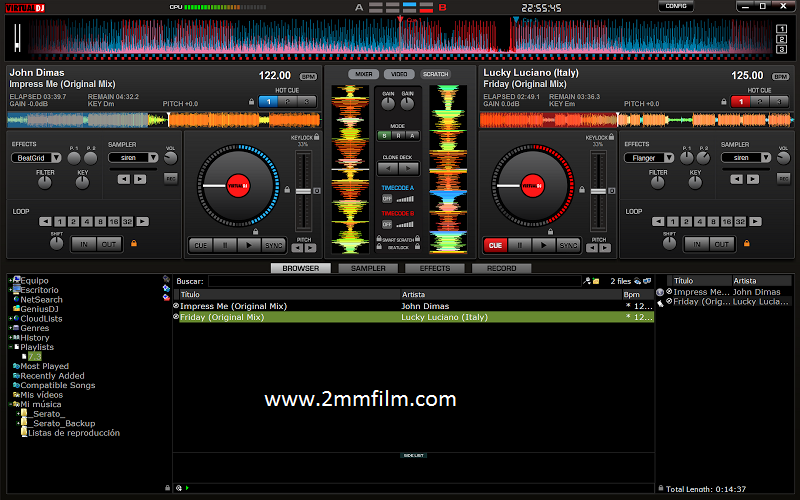This screenshot has width=800, height=500.
Task: Toggle Timecode B OFF switch
Action: click(387, 224)
